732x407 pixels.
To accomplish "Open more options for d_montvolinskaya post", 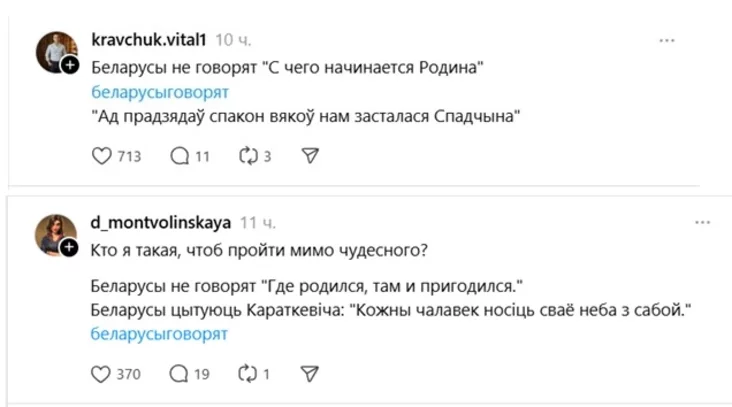I will coord(667,222).
